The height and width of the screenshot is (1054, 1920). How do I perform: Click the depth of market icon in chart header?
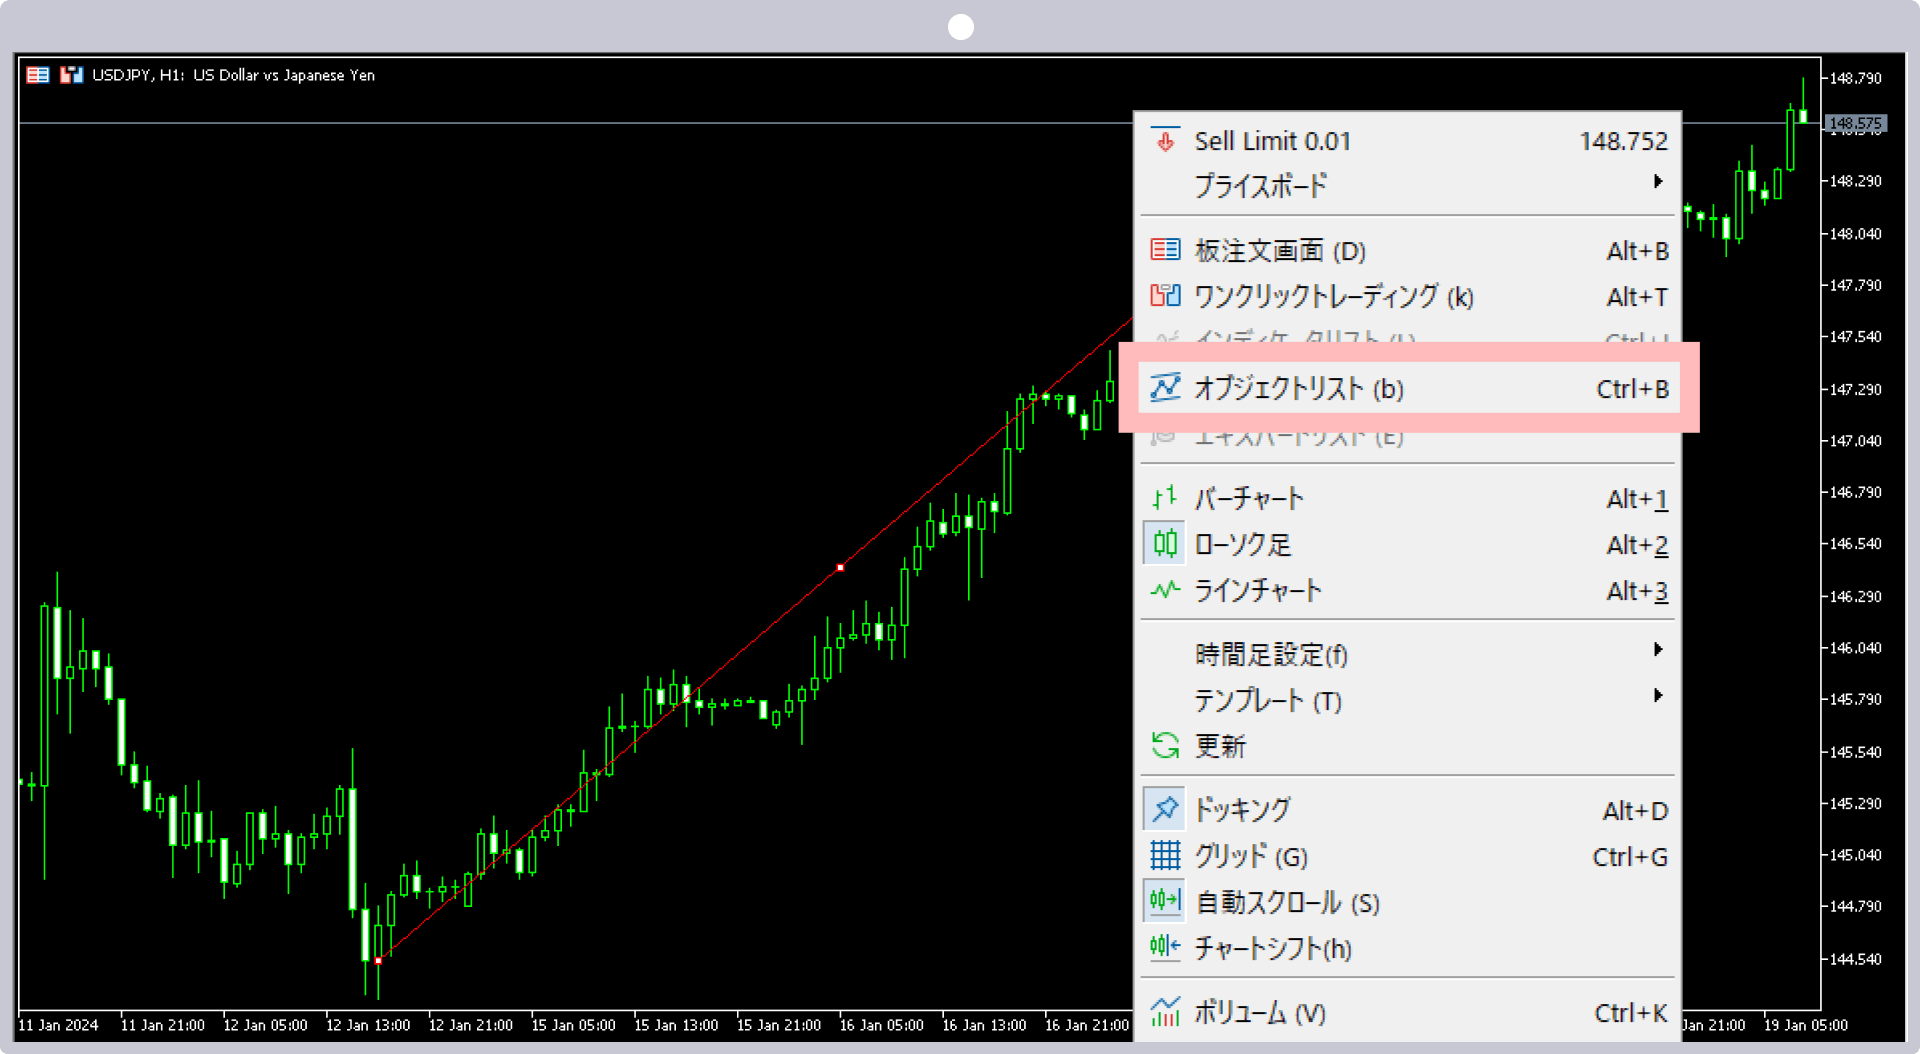38,75
